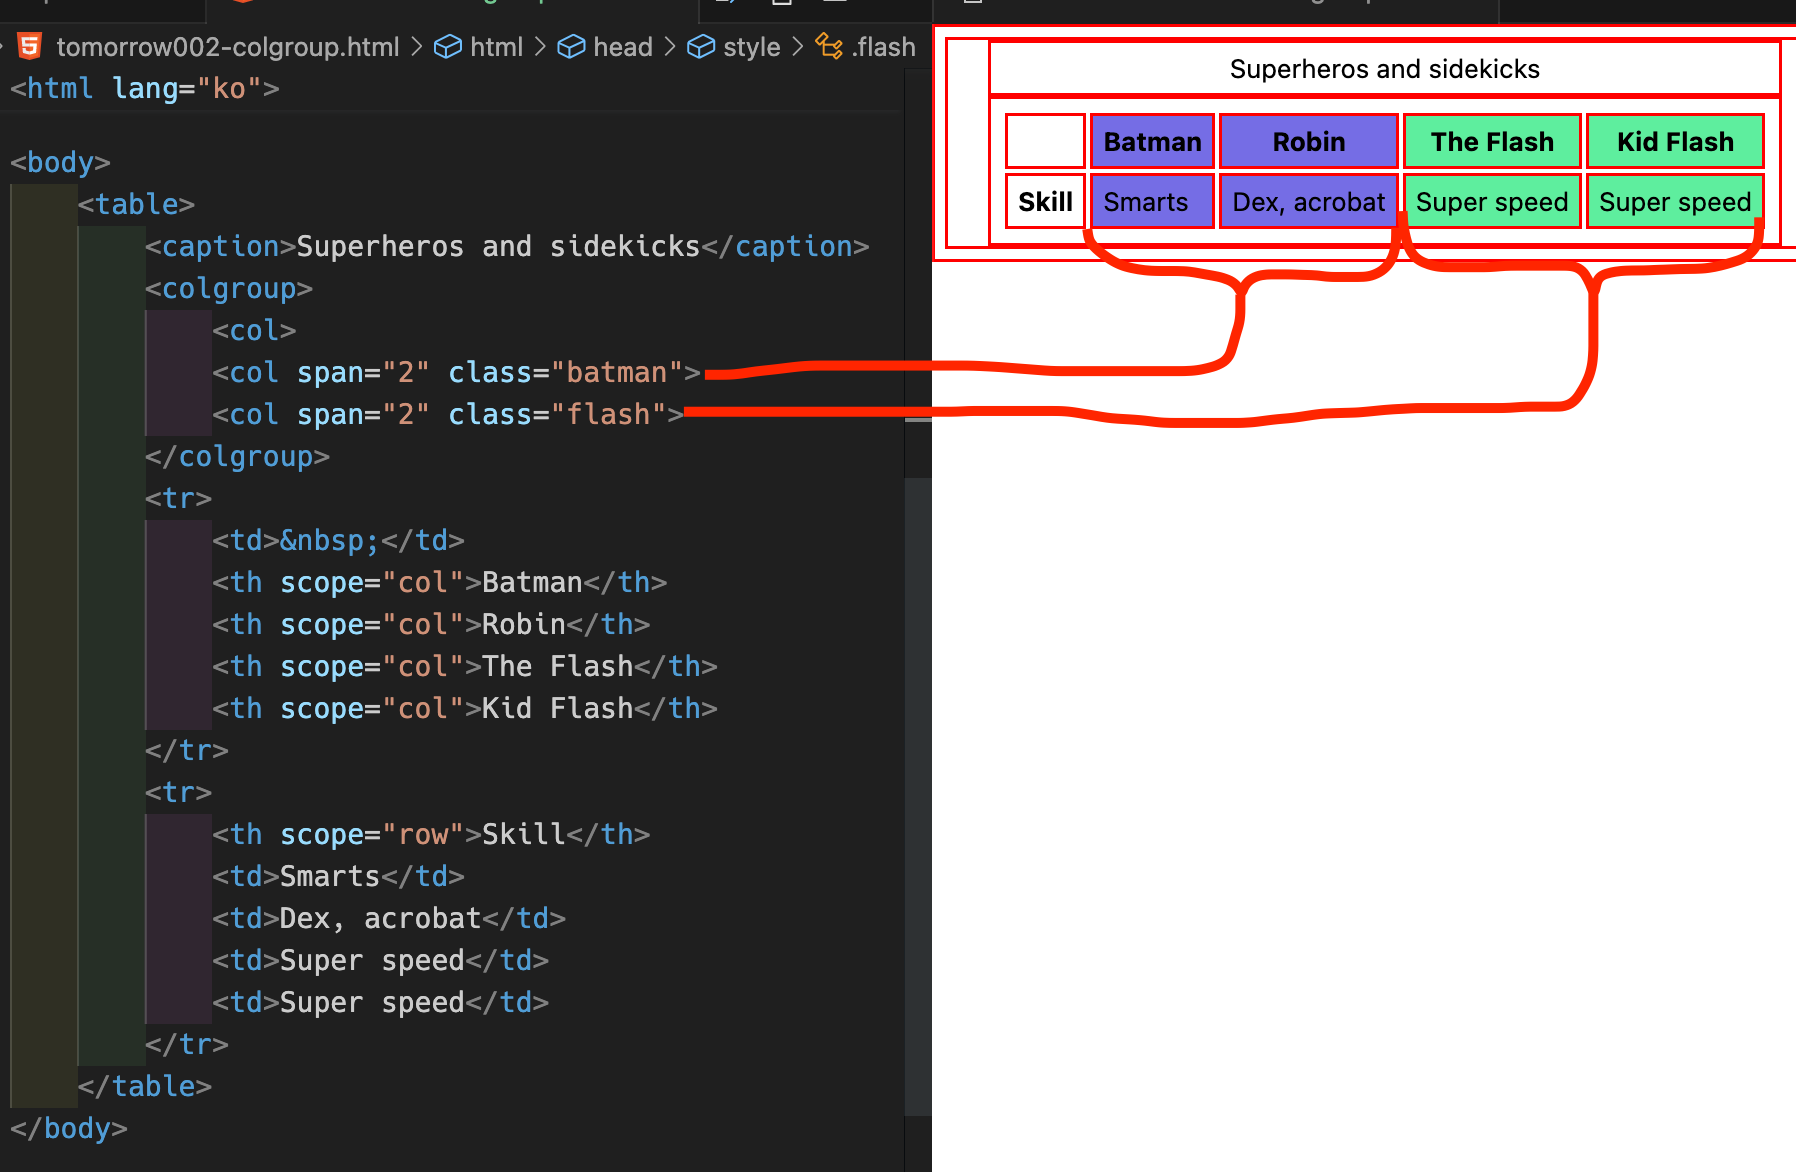Click the <td>Dex, acrobat</td> code line
This screenshot has width=1796, height=1172.
pyautogui.click(x=389, y=918)
